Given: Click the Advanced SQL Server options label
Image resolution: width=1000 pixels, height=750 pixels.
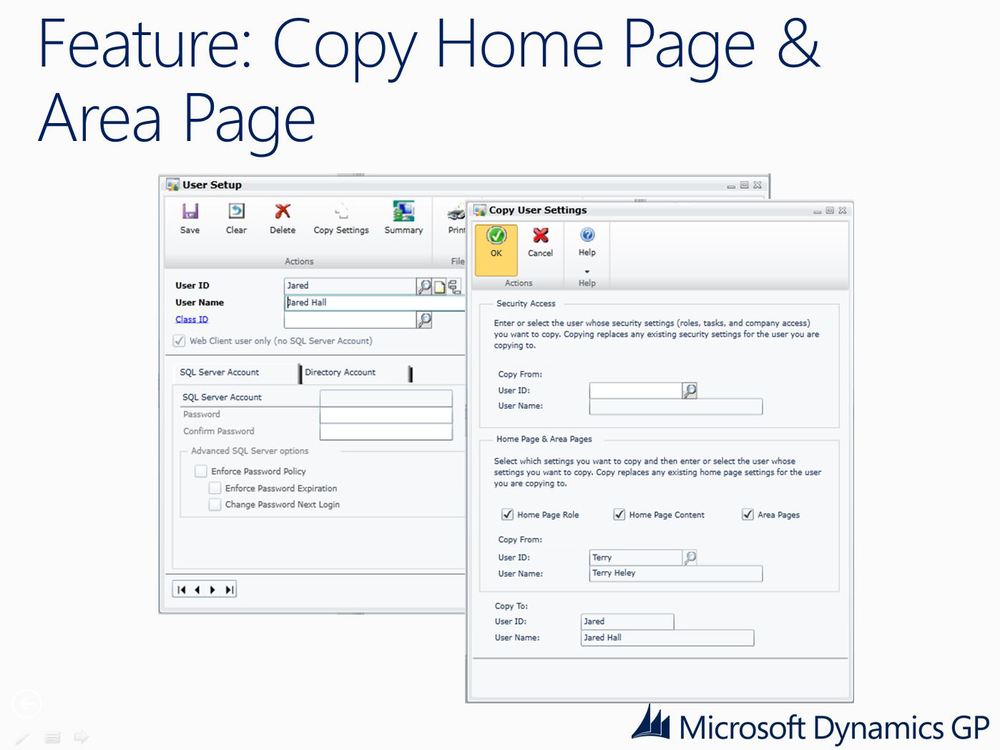Looking at the screenshot, I should (249, 451).
